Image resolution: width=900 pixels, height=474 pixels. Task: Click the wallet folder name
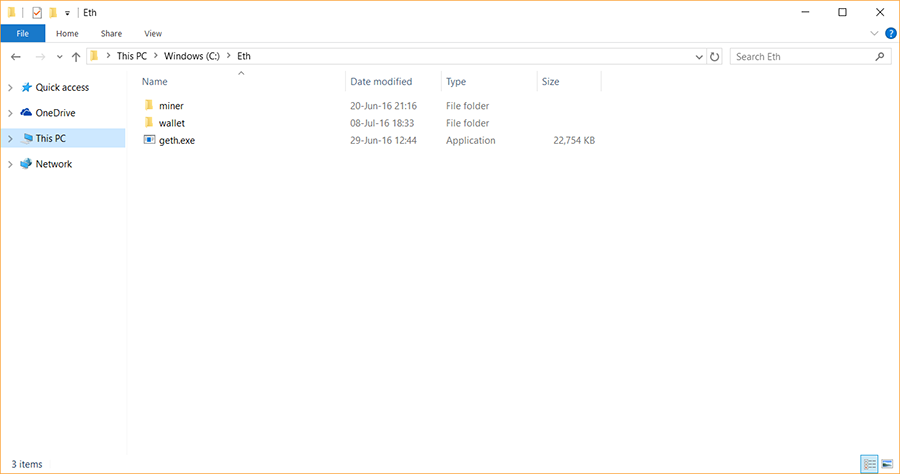click(x=172, y=123)
